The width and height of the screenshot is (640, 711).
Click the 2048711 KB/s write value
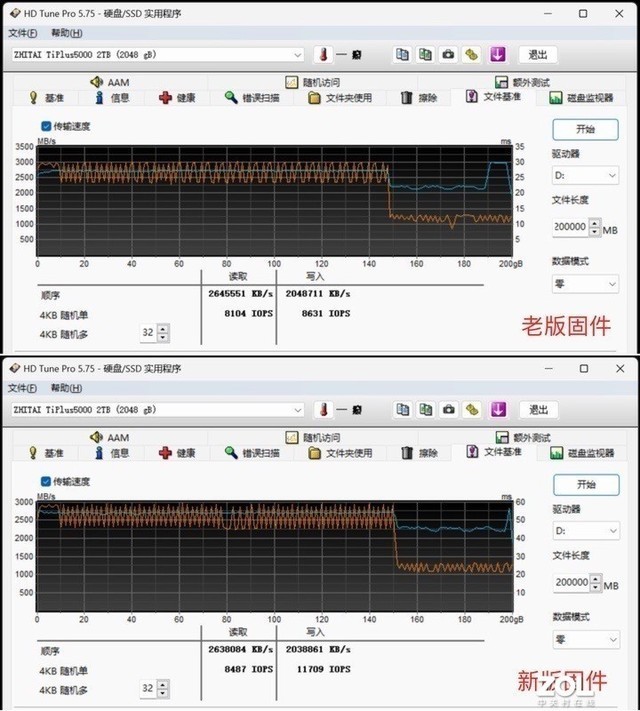pos(318,294)
